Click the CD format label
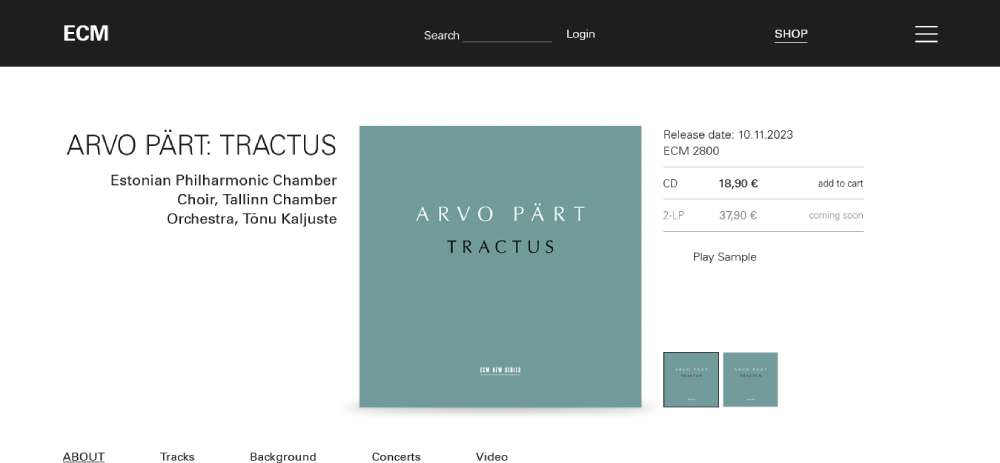The width and height of the screenshot is (1000, 463). point(670,184)
